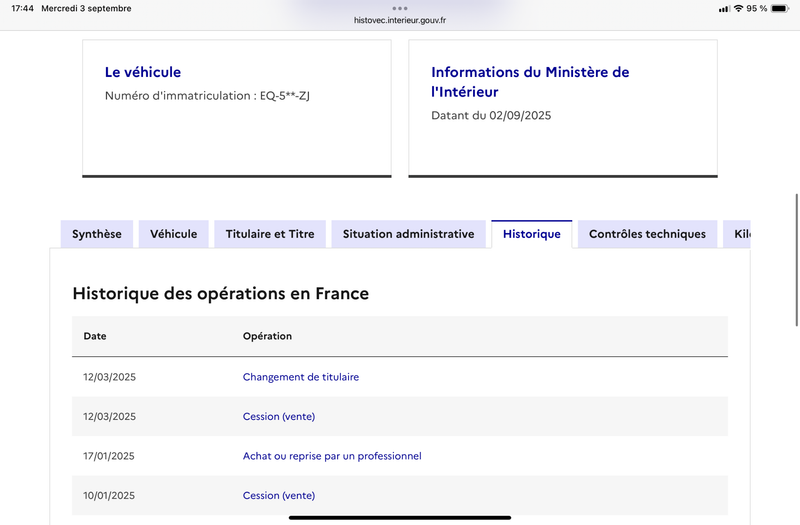Click the registration number EQ-5**-ZJ text

click(x=285, y=96)
